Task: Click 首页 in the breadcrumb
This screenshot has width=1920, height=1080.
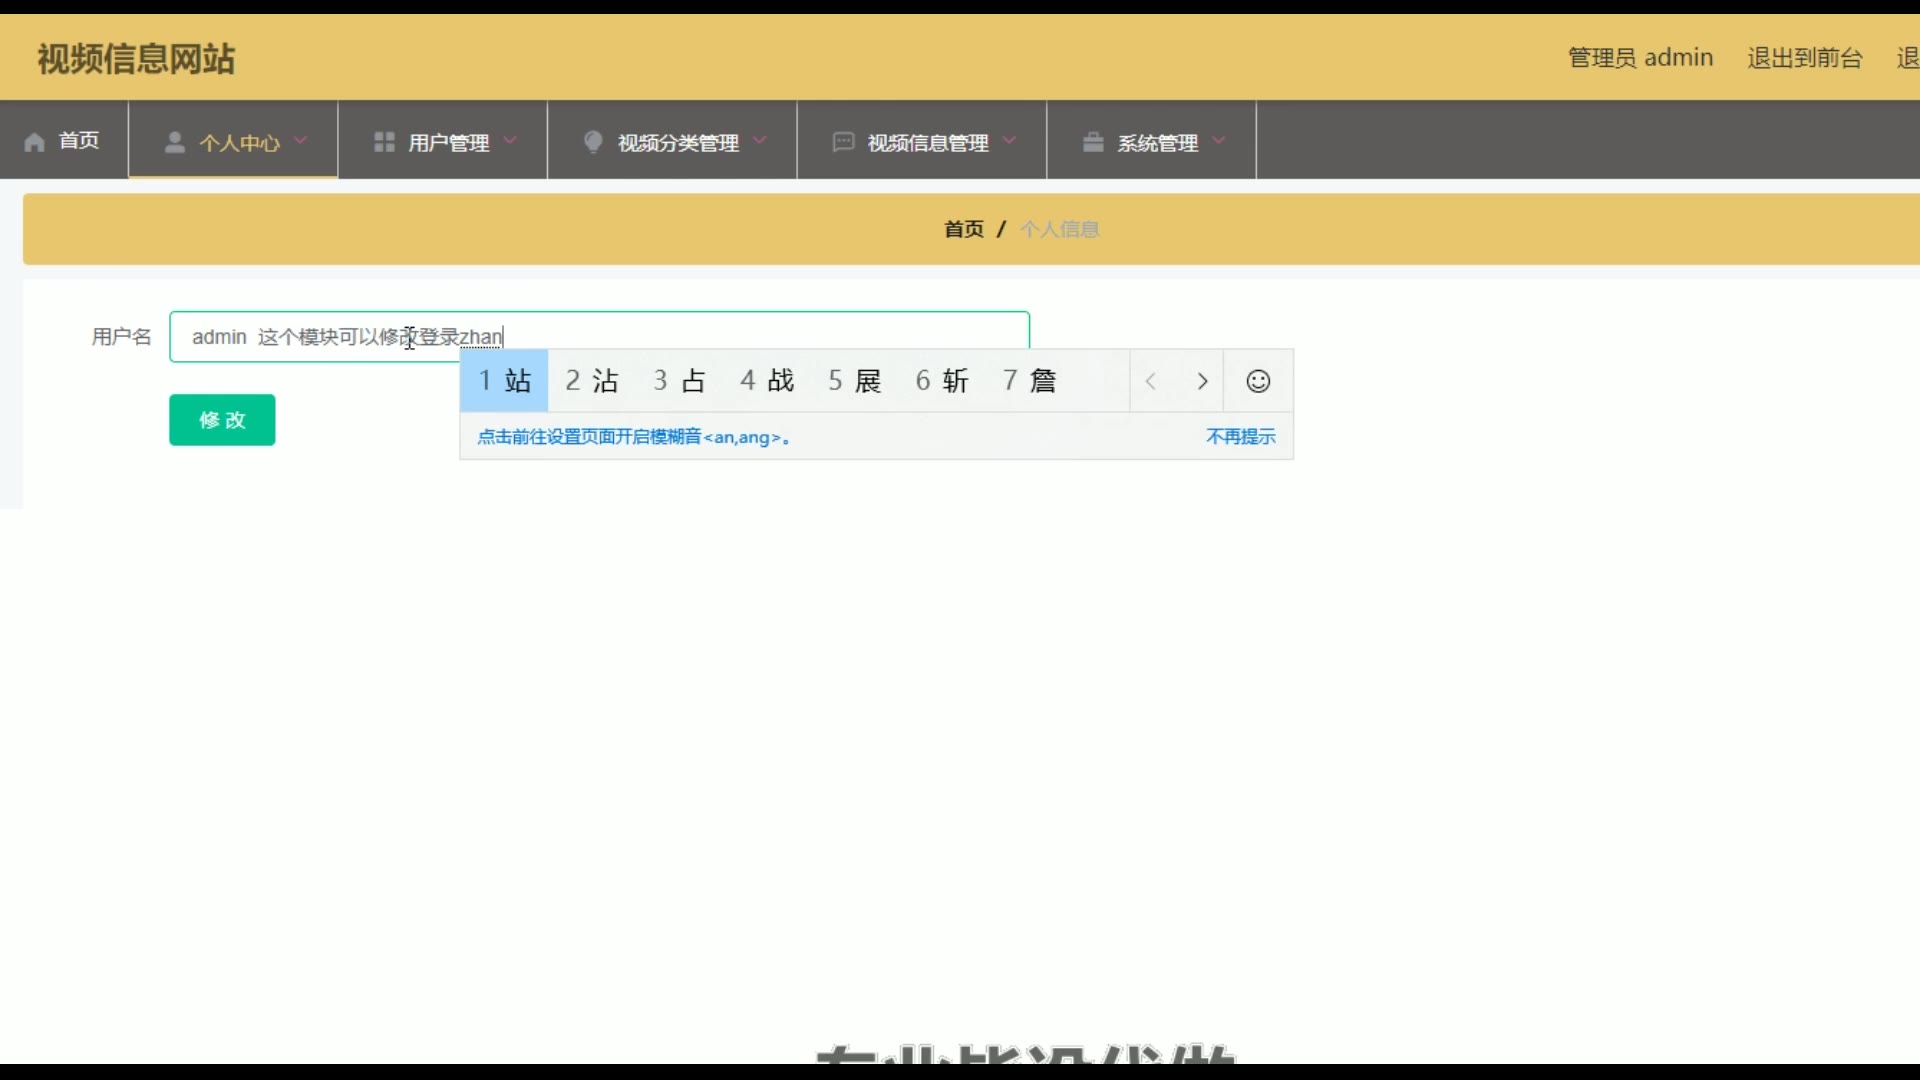Action: [964, 229]
